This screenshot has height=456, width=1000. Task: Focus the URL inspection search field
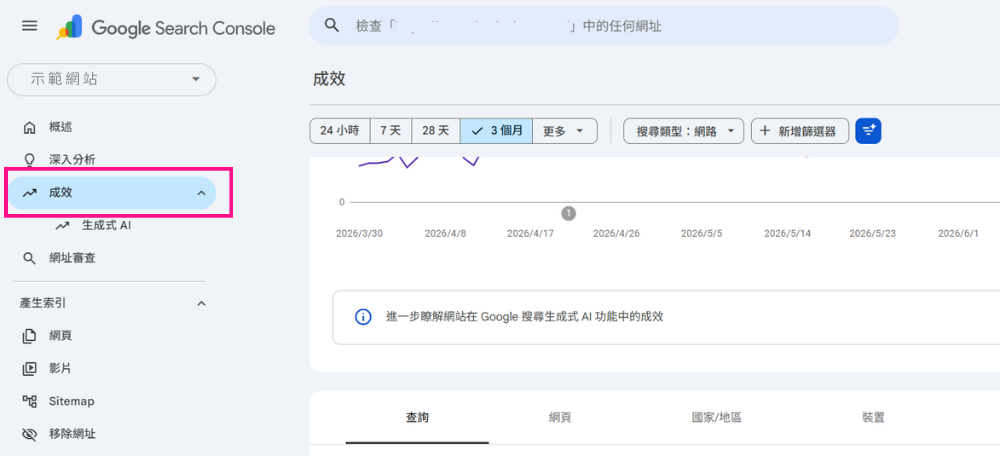tap(603, 26)
